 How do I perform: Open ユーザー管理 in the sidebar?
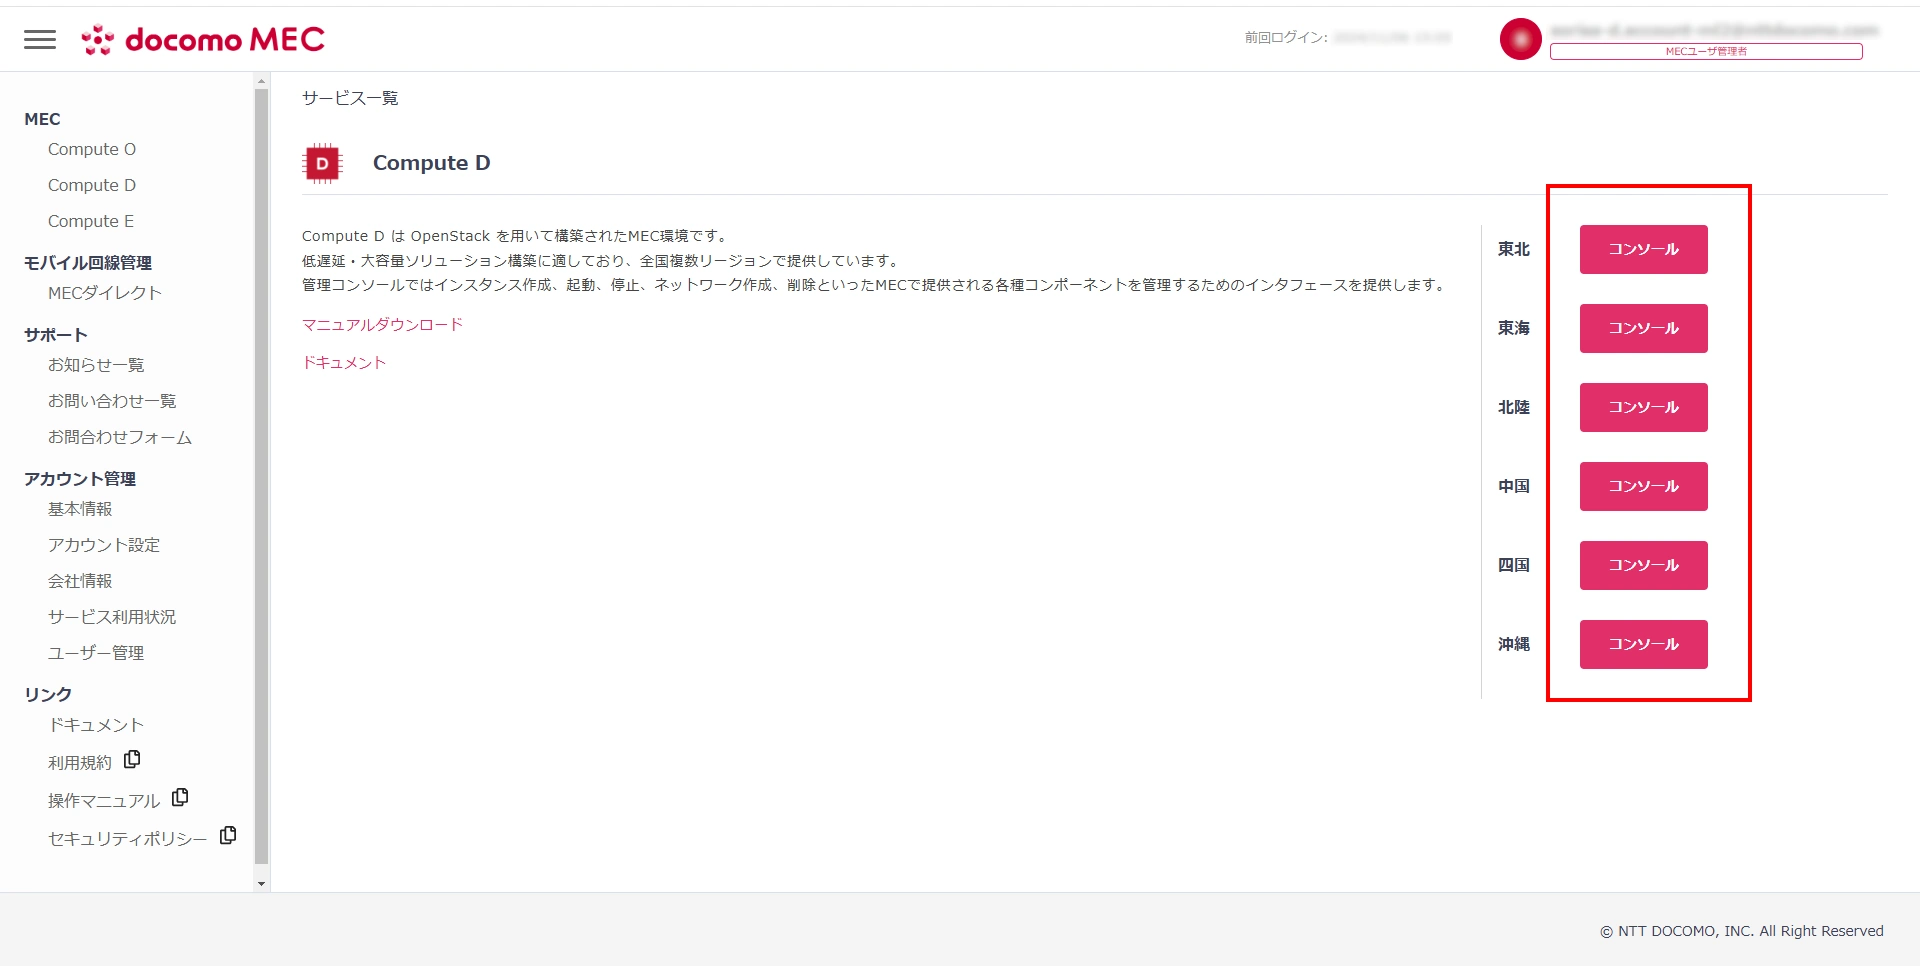pyautogui.click(x=96, y=653)
